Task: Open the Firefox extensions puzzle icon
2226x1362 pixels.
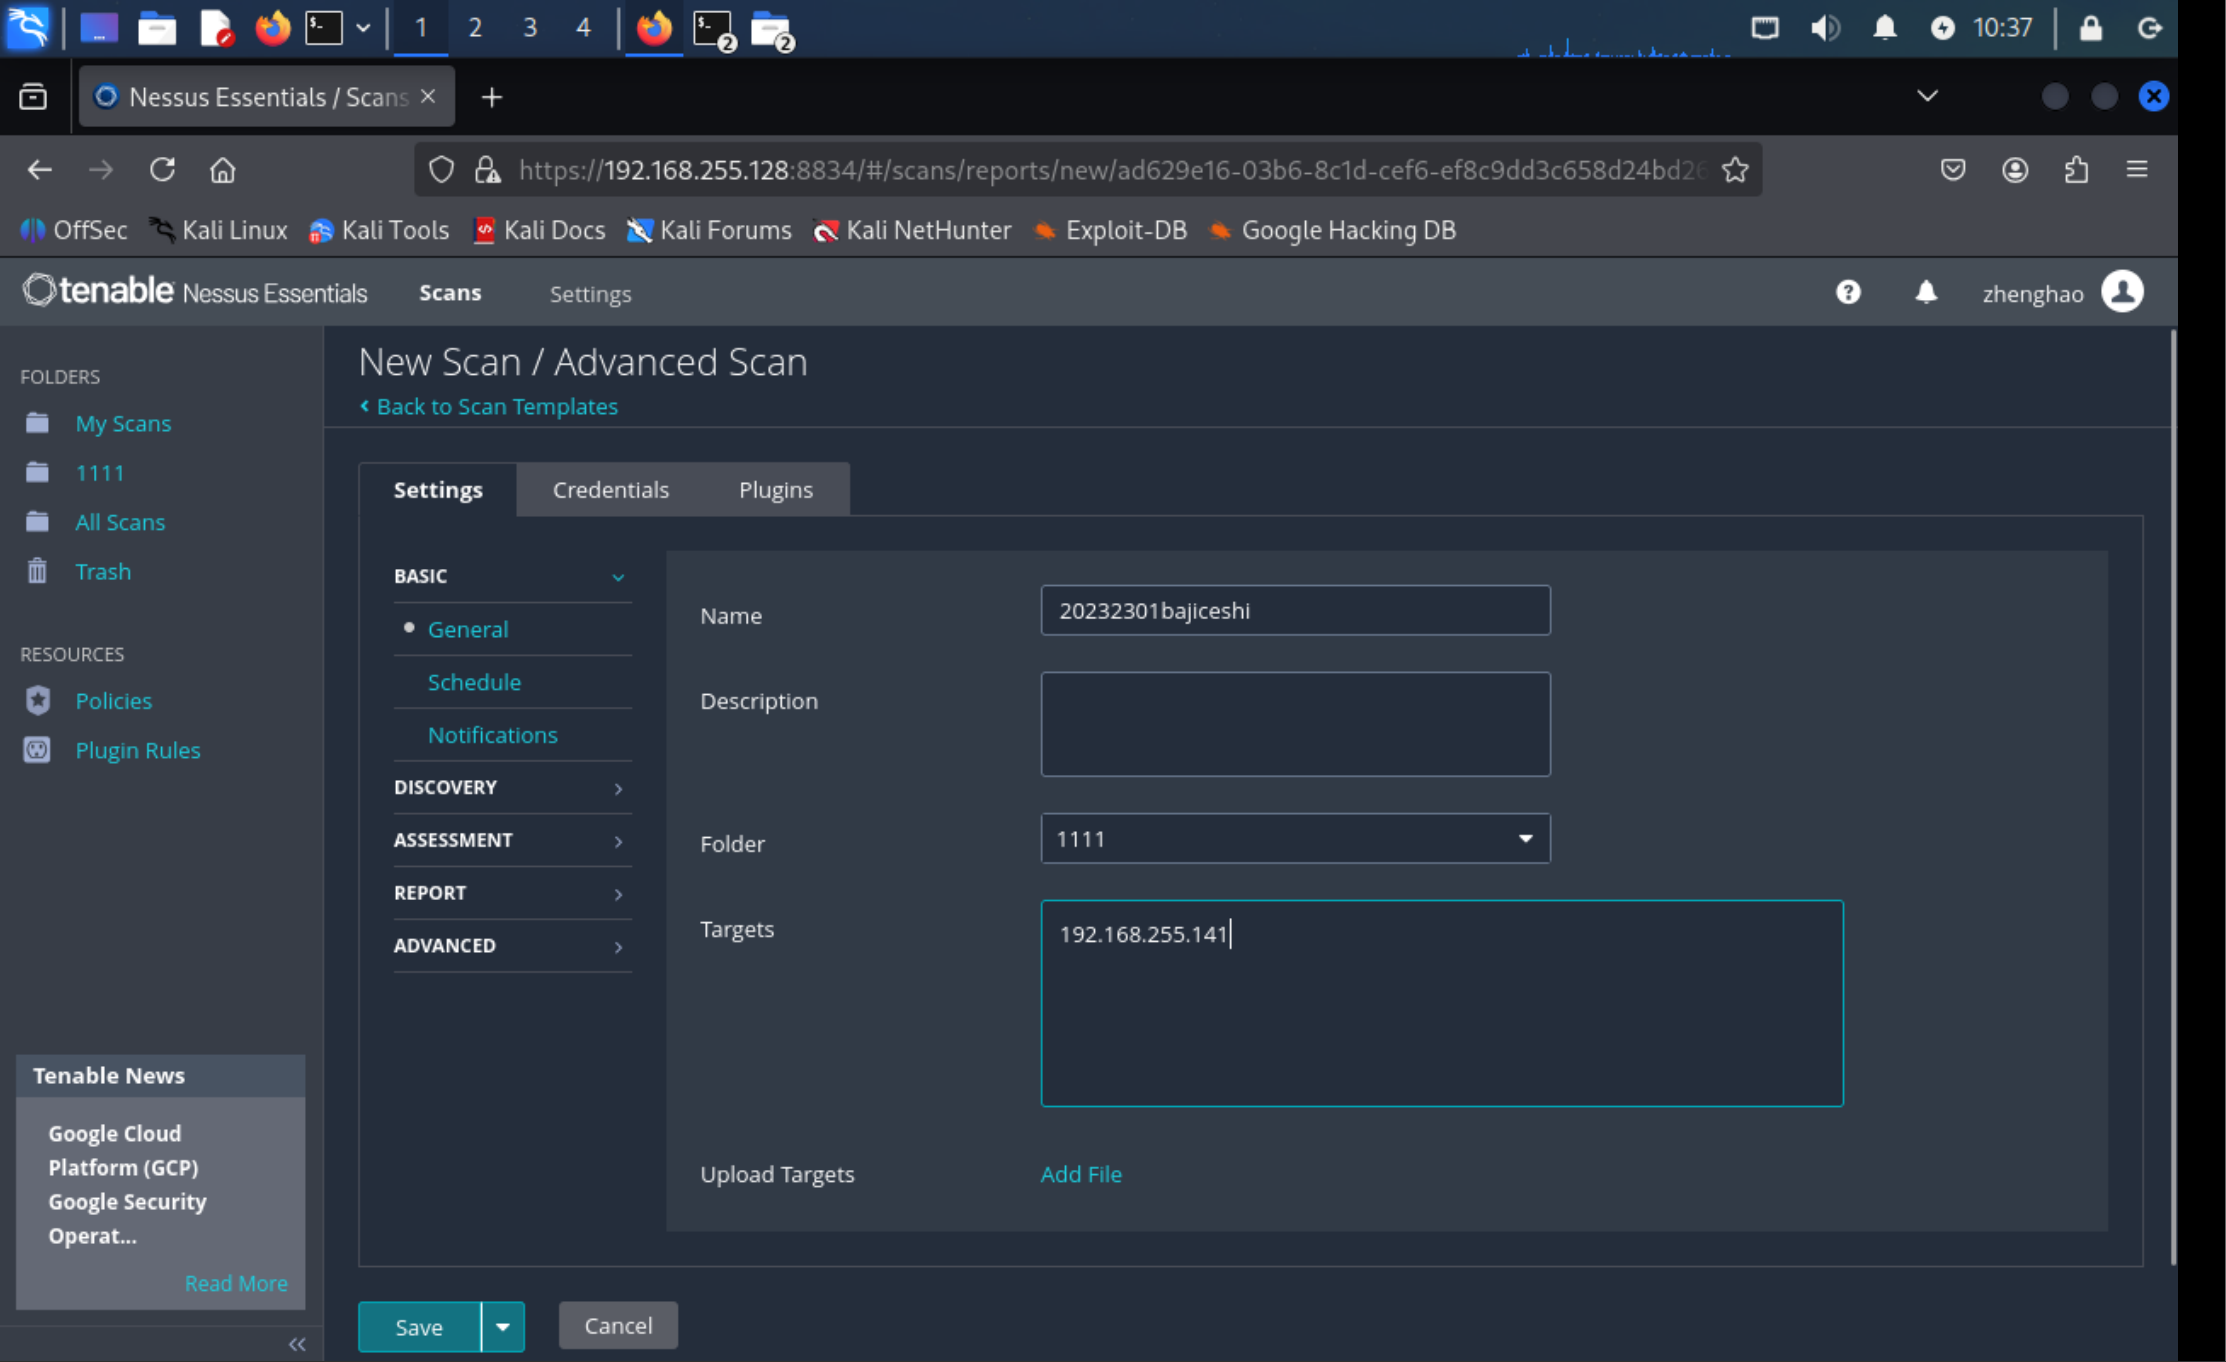Action: (x=2076, y=170)
